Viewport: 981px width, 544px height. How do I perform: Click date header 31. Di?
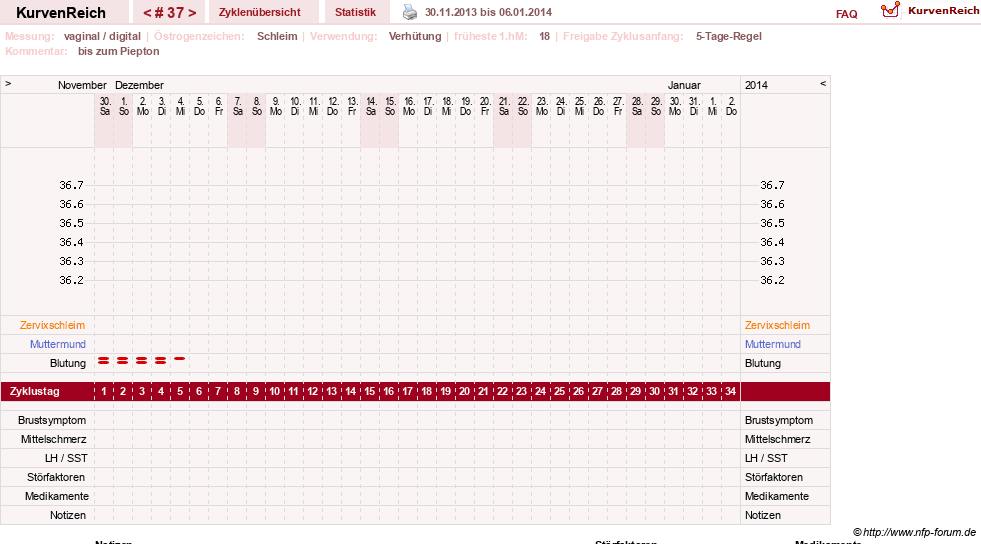[693, 106]
